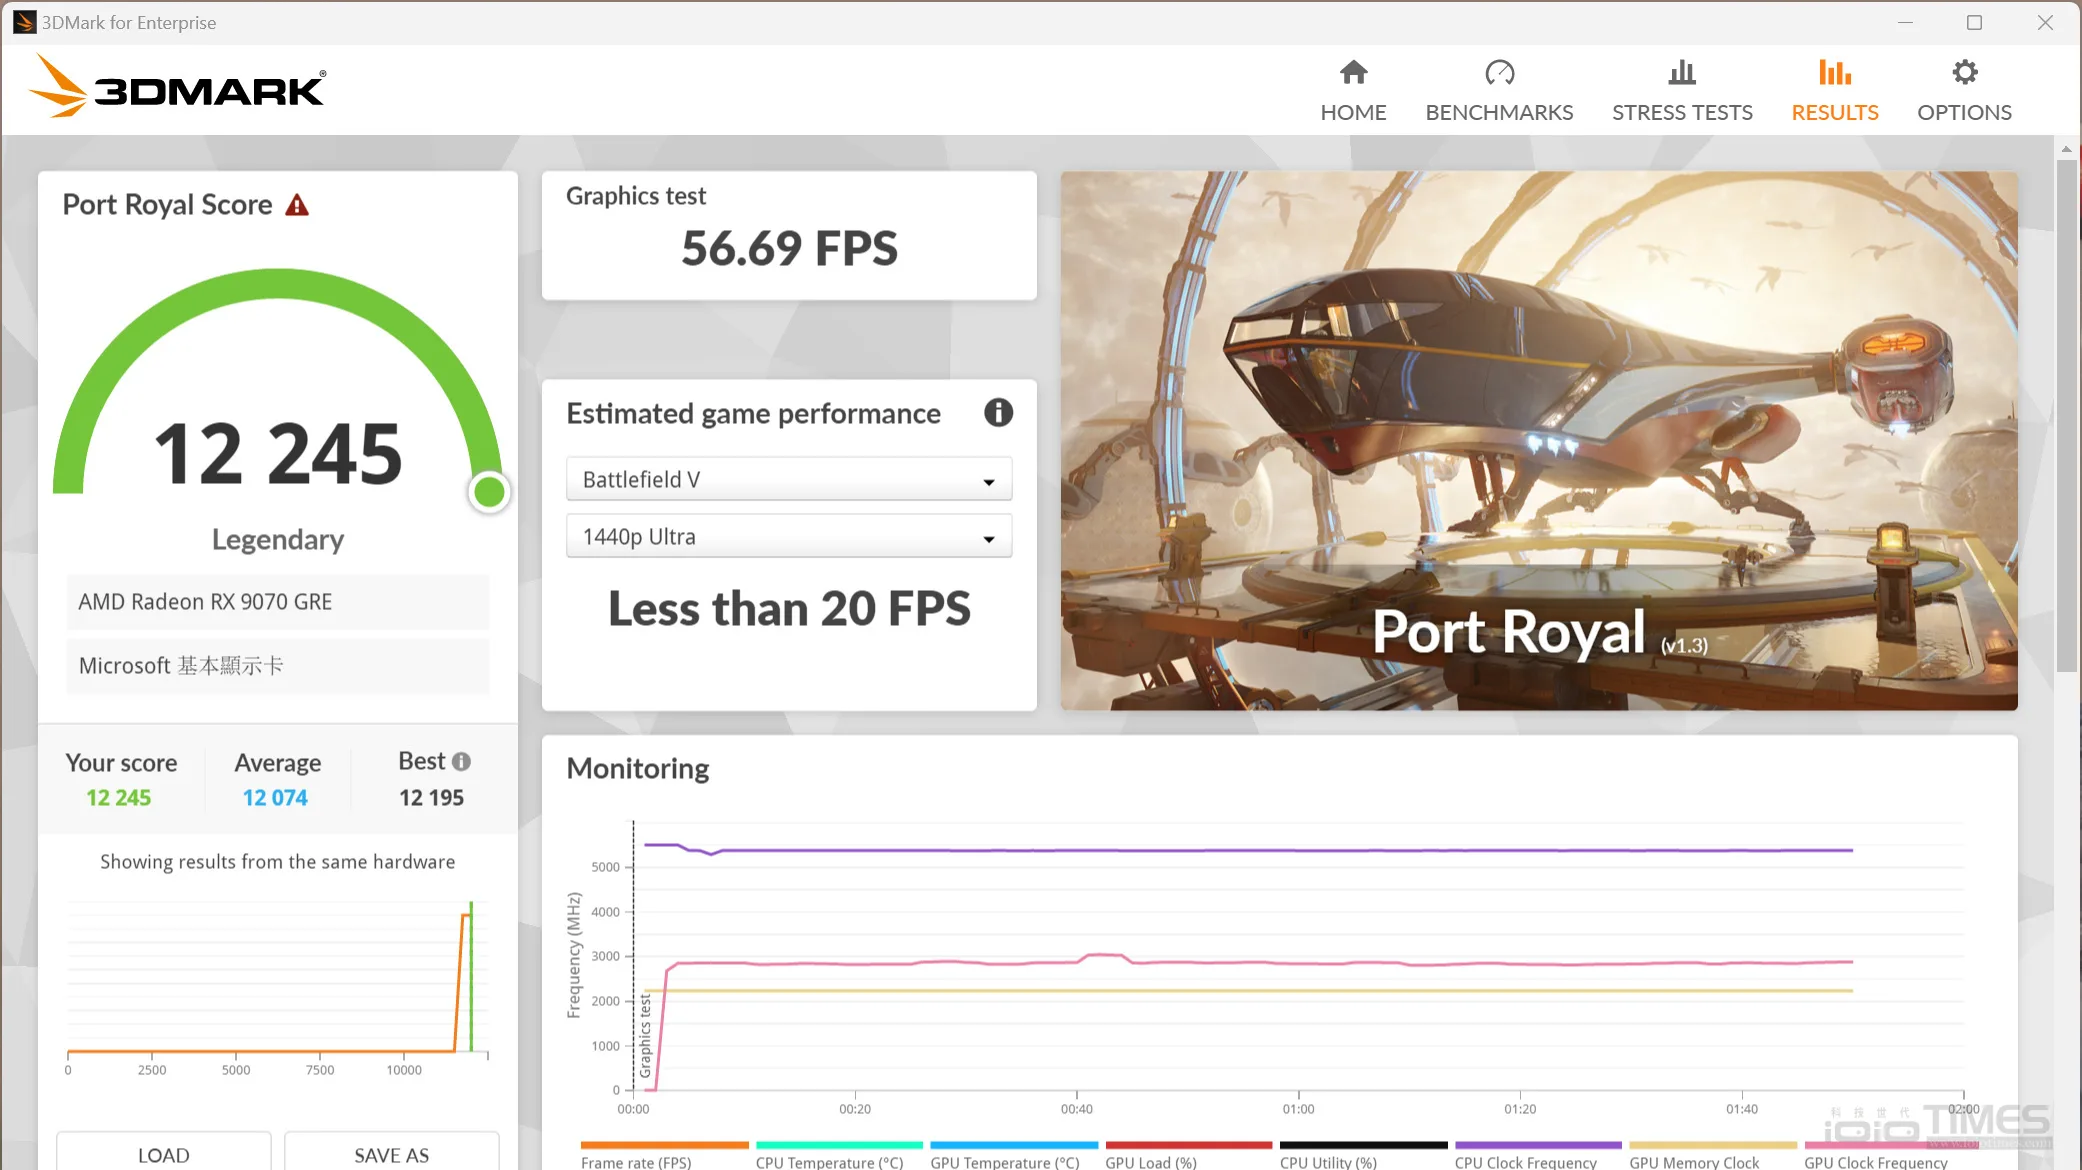Click the Monitoring heading
Screen dimensions: 2082x1170
(x=638, y=768)
